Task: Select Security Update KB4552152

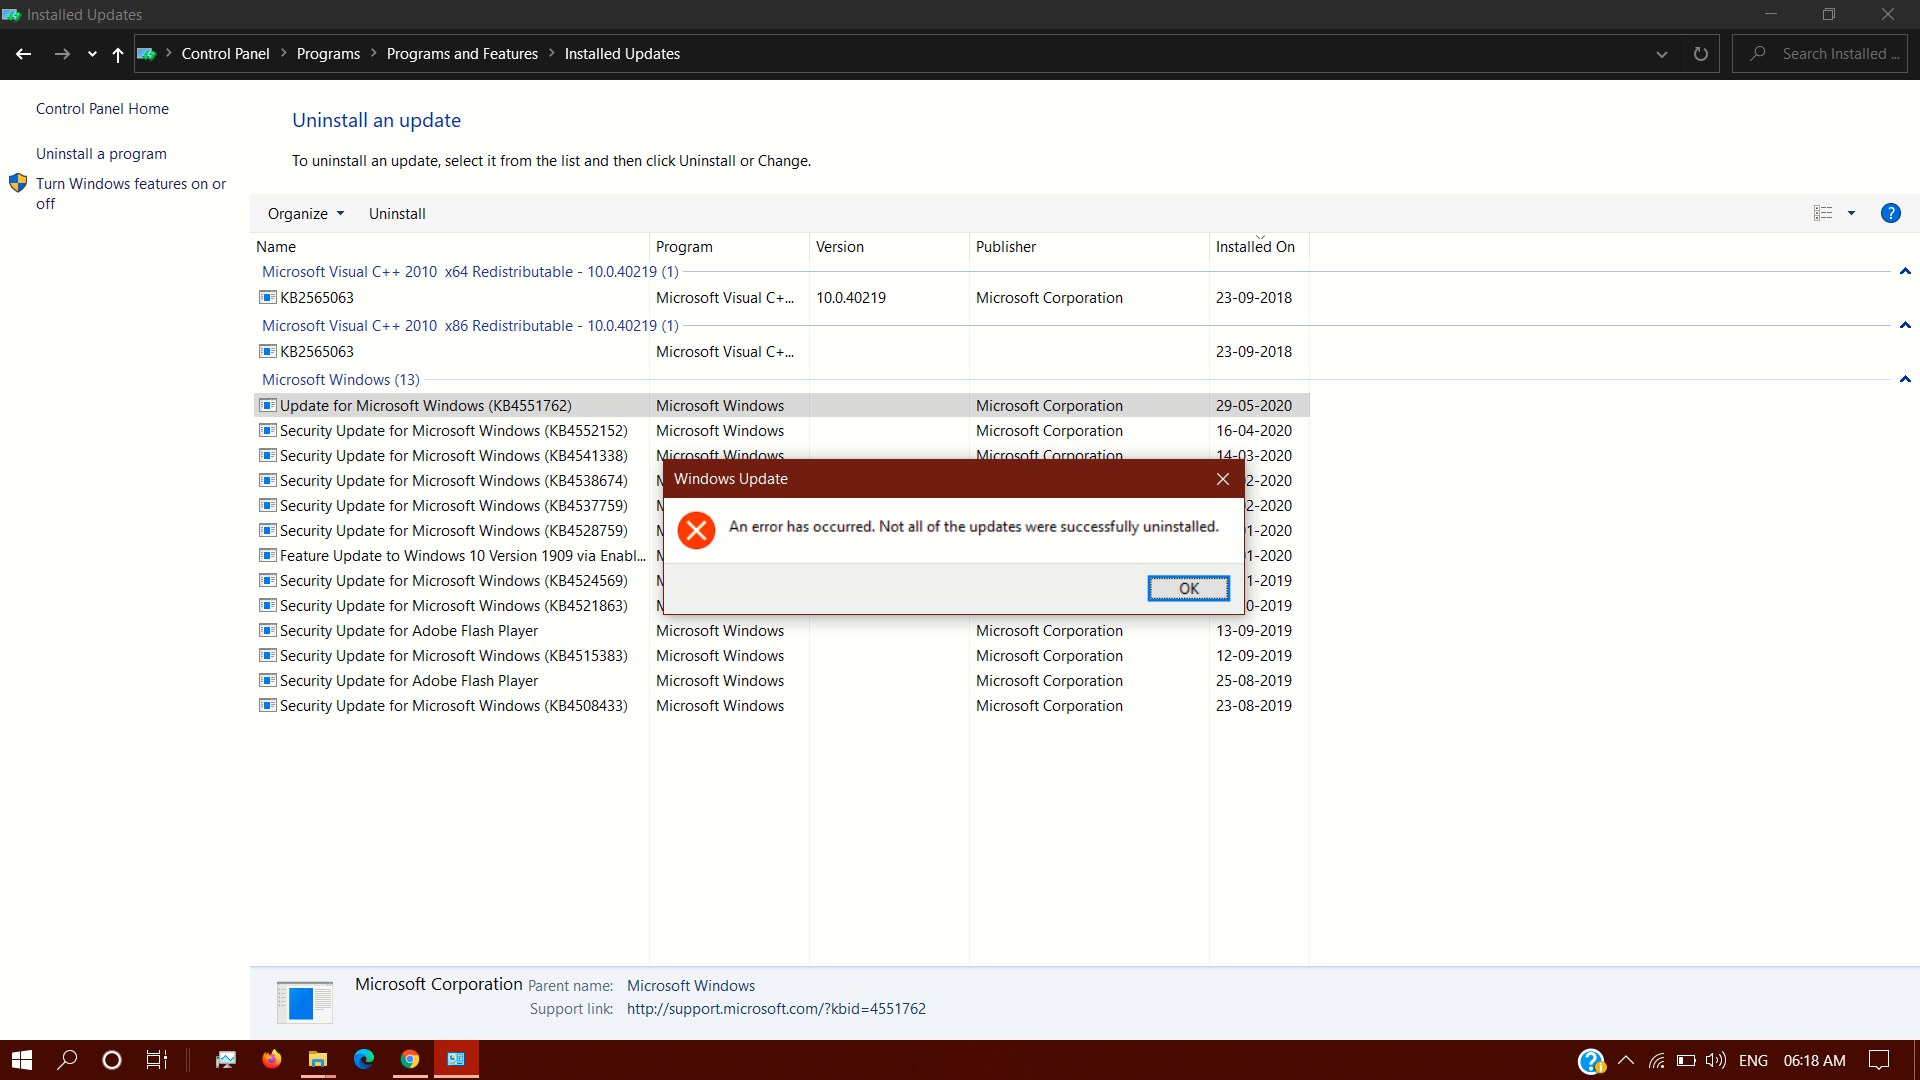Action: pos(781,431)
